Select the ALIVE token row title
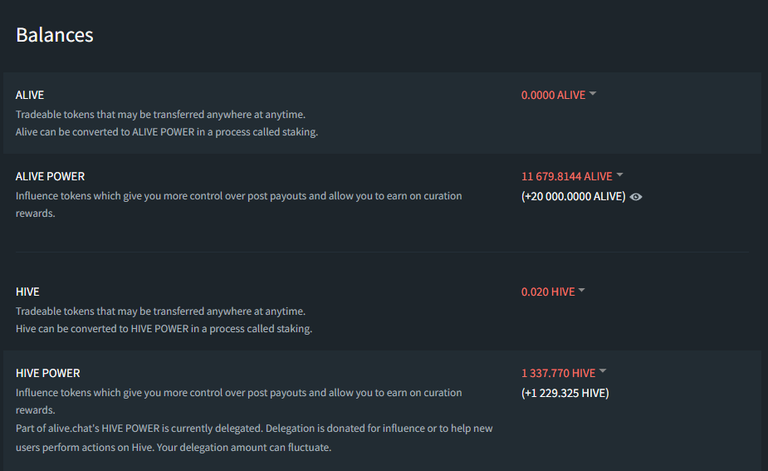768x471 pixels. point(30,95)
